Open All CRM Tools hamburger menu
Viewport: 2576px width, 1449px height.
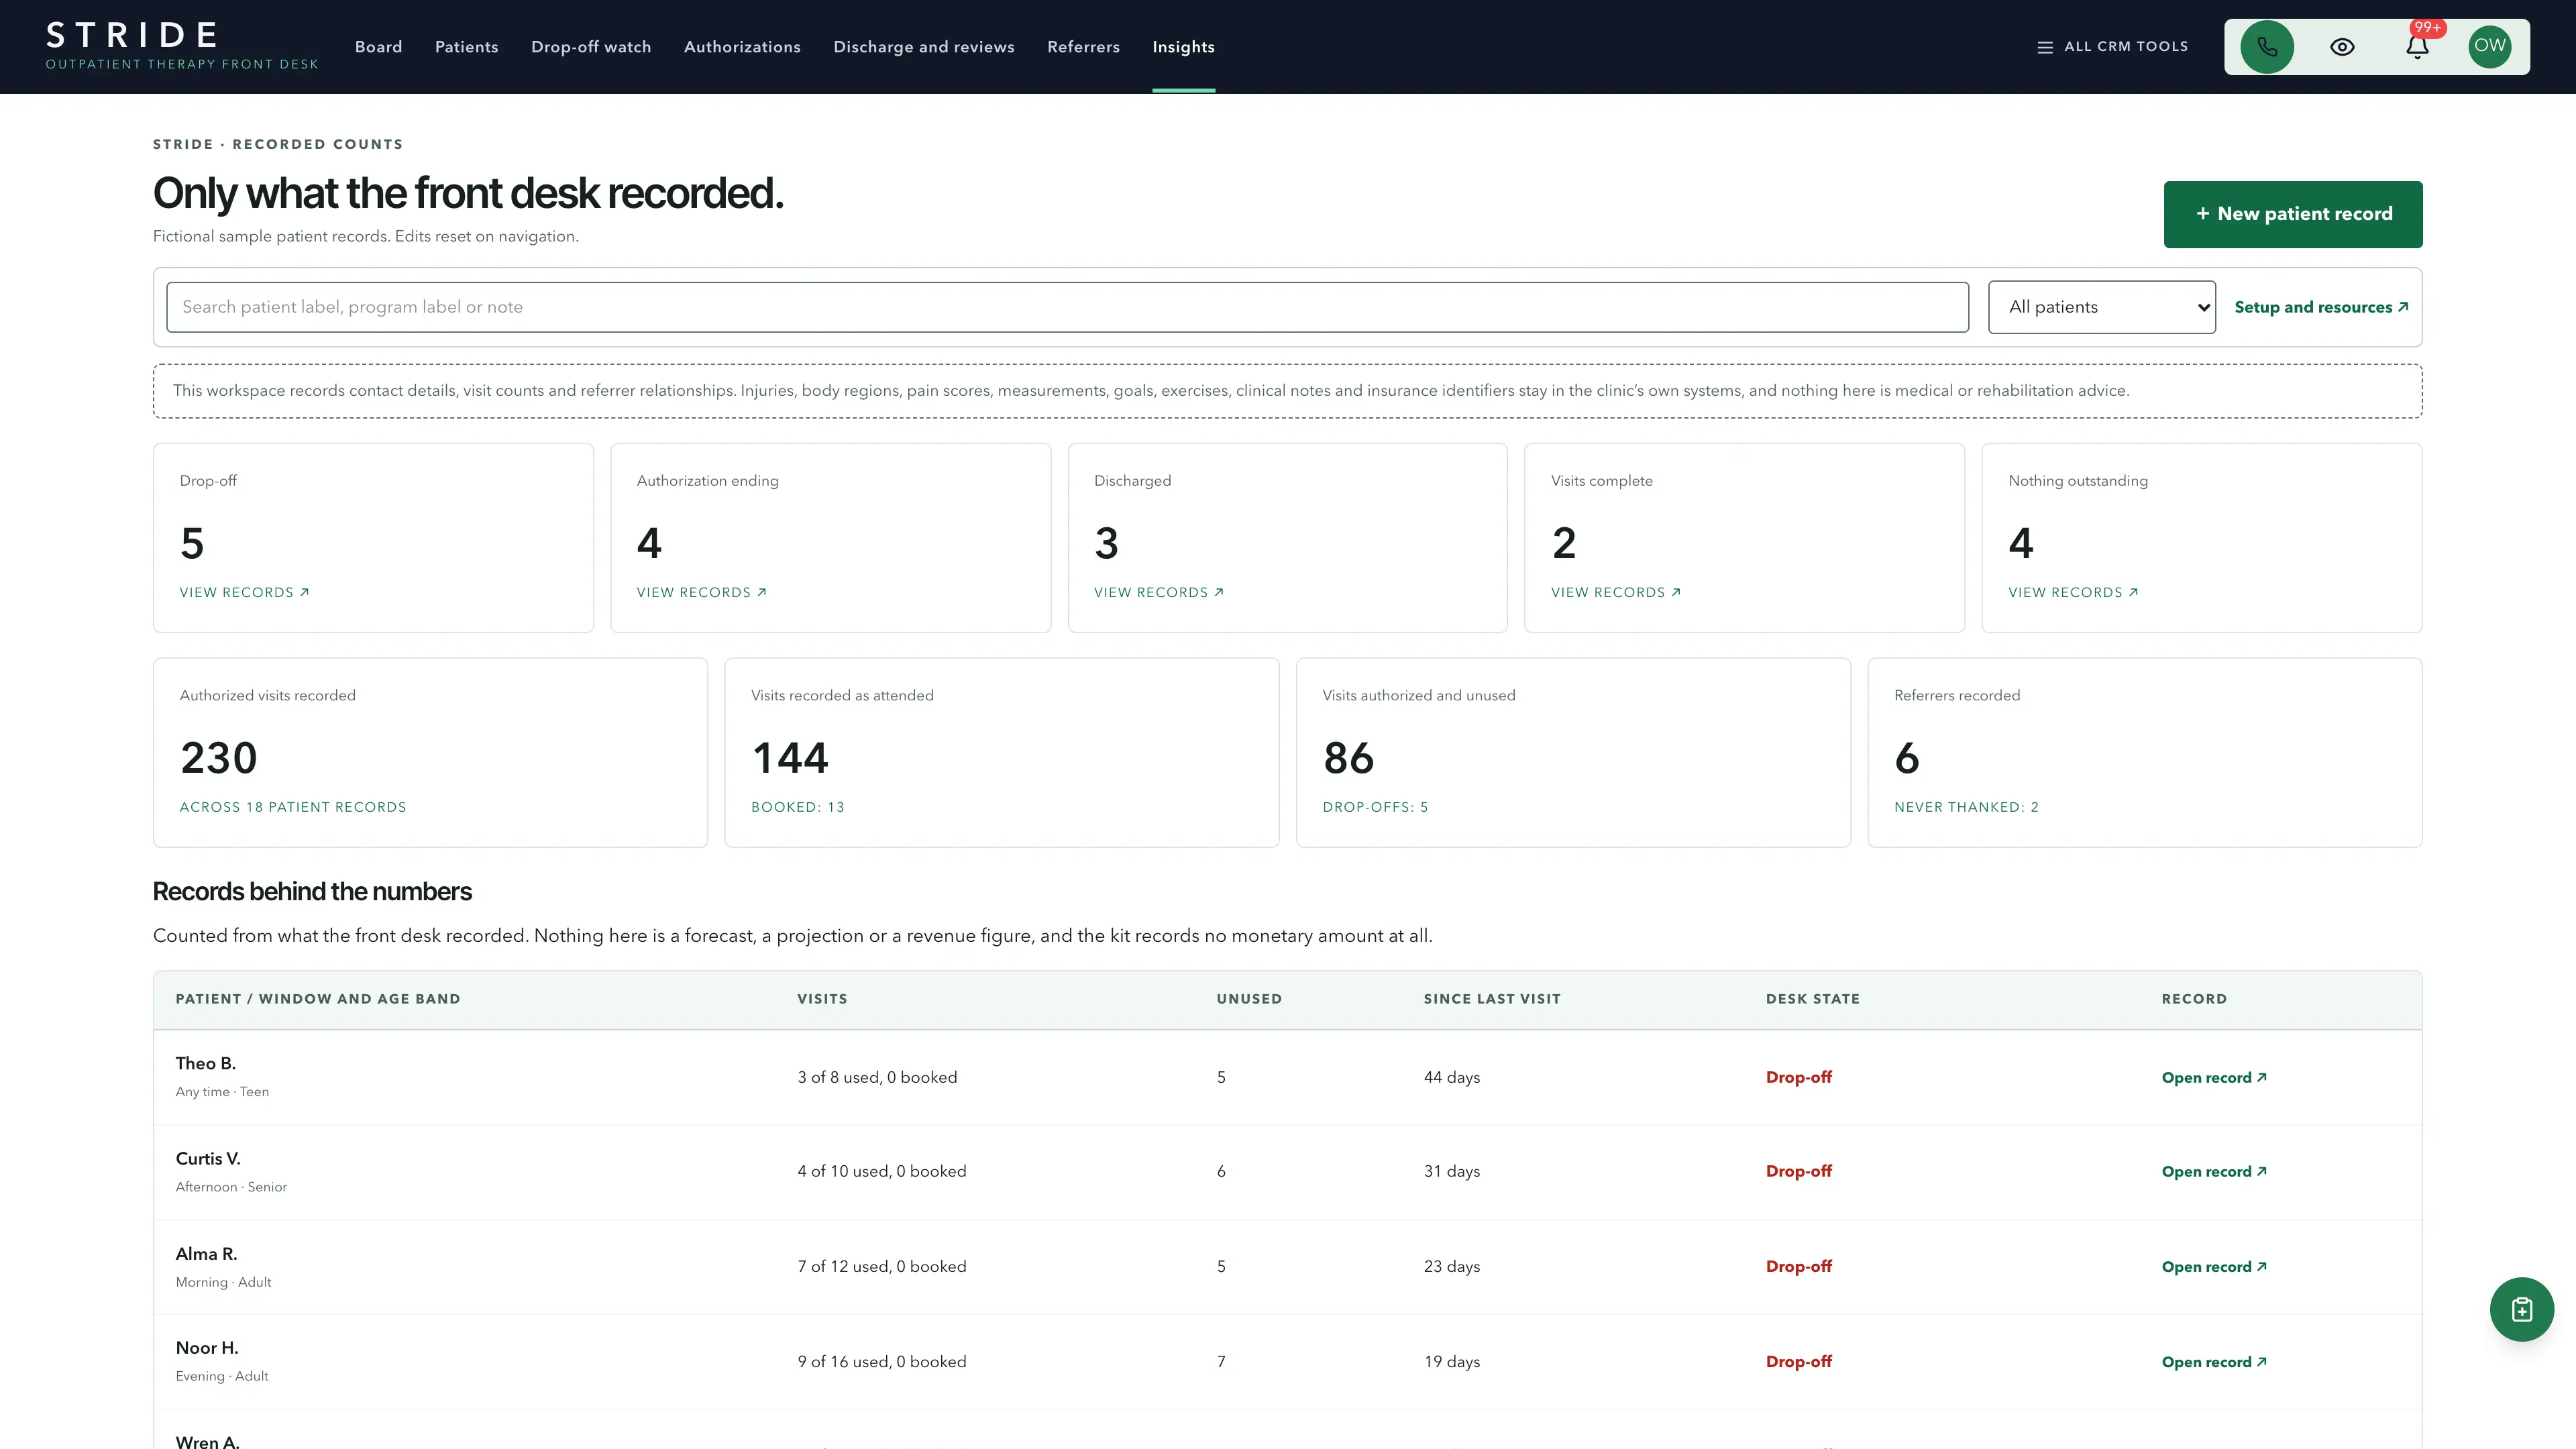(2113, 47)
